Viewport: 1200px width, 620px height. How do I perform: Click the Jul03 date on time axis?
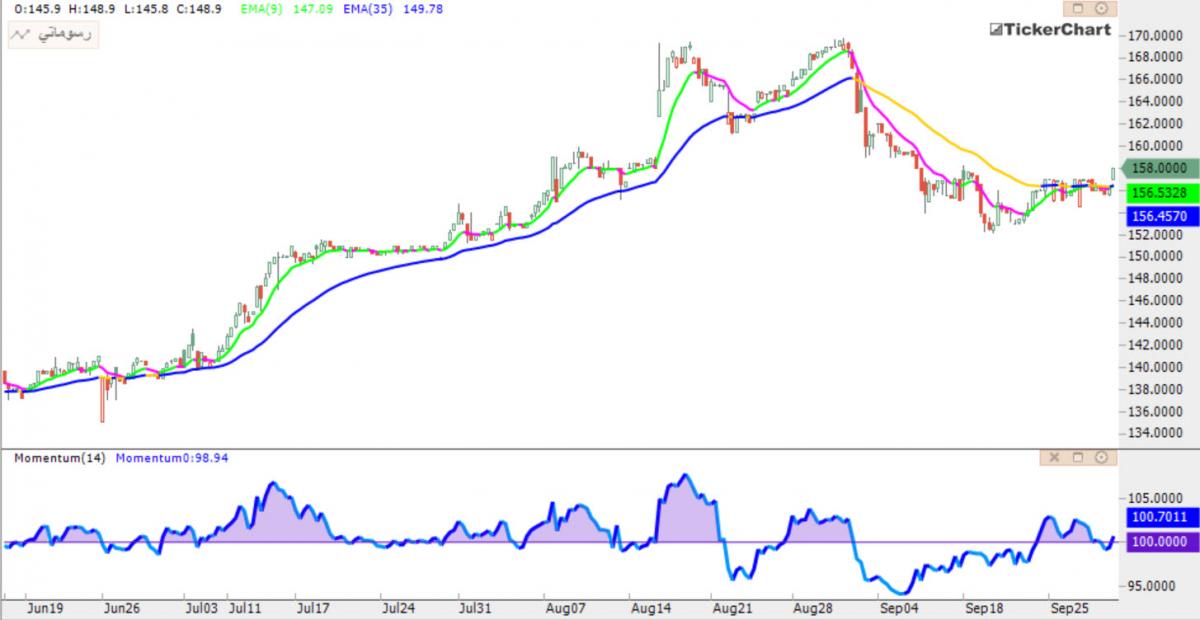click(203, 607)
